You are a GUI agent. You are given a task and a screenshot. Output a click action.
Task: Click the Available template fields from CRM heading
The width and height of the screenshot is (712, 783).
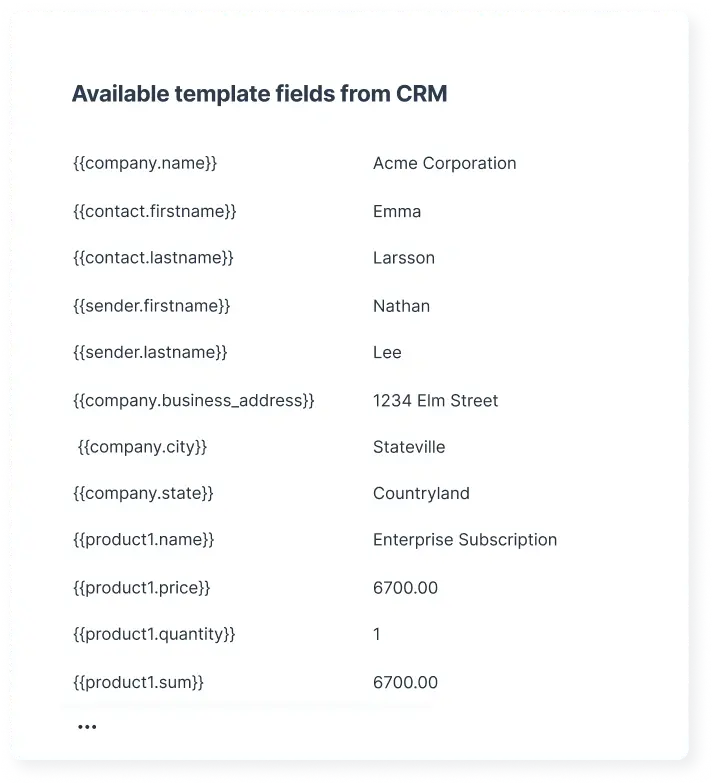[x=259, y=94]
